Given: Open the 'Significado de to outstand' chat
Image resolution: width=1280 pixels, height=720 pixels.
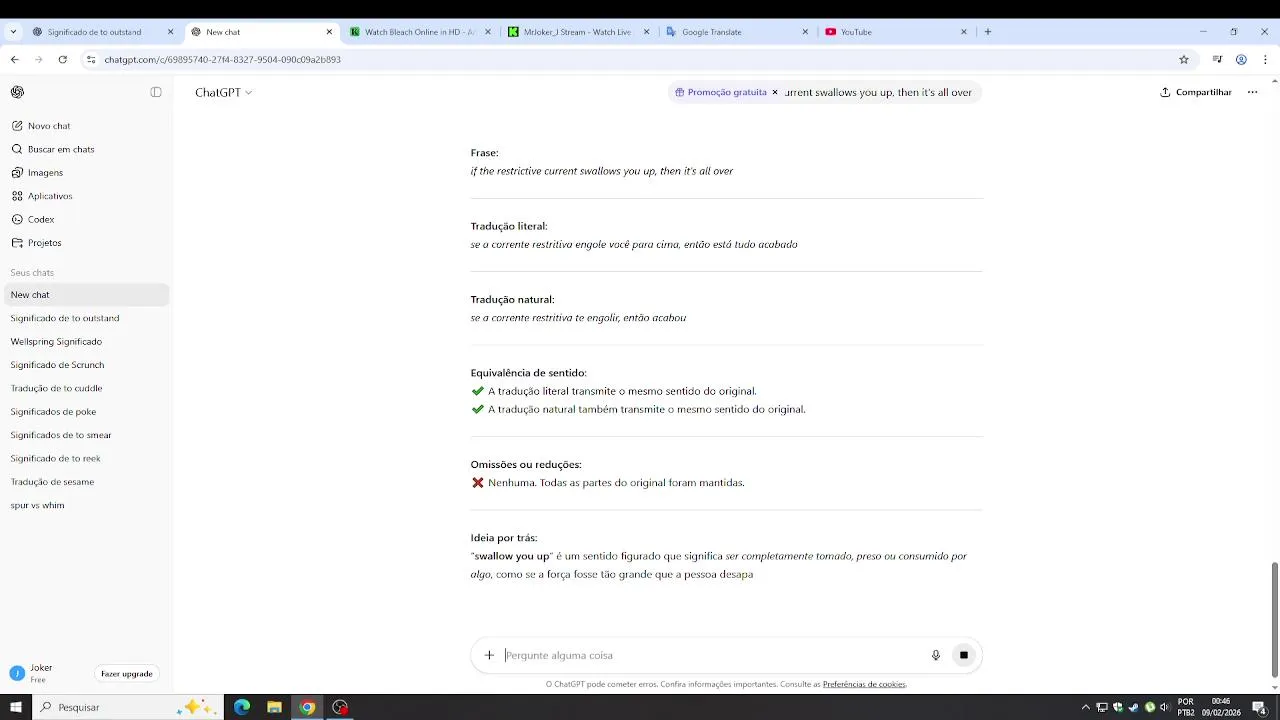Looking at the screenshot, I should click(x=87, y=318).
